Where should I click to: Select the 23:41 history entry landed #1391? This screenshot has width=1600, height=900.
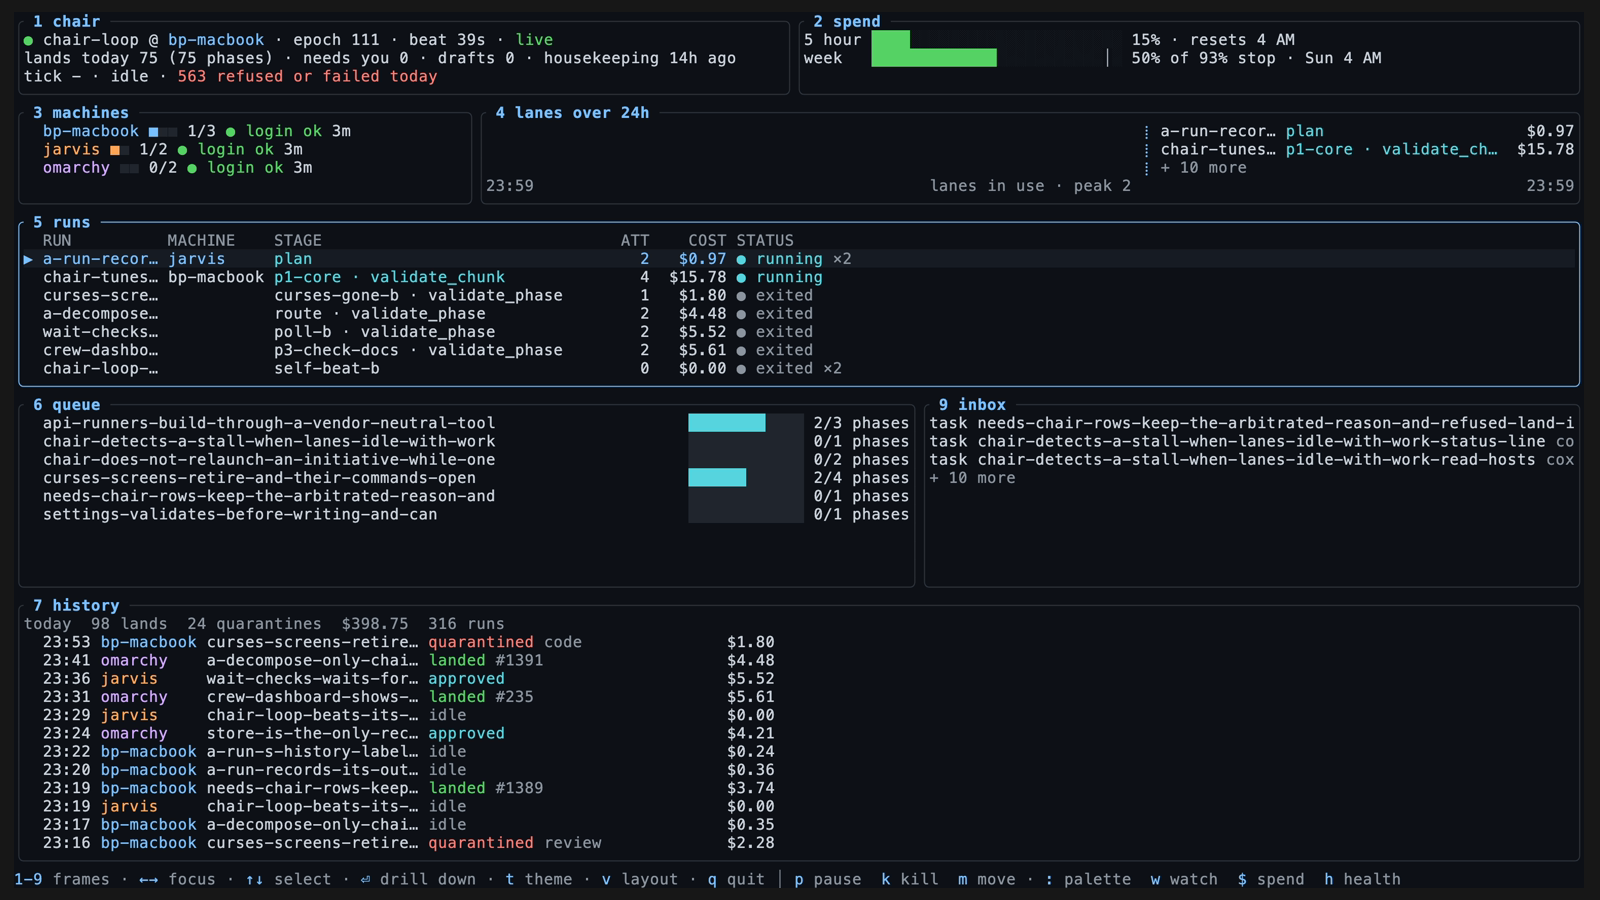(408, 660)
